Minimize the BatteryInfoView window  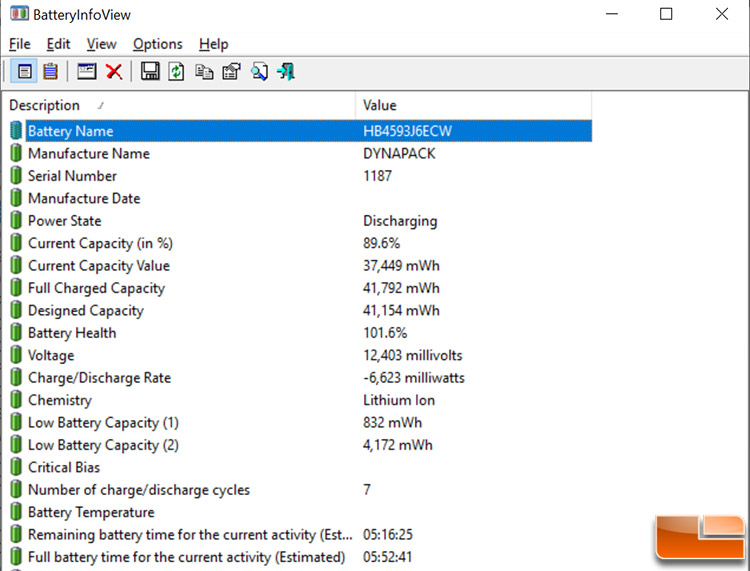click(x=612, y=14)
